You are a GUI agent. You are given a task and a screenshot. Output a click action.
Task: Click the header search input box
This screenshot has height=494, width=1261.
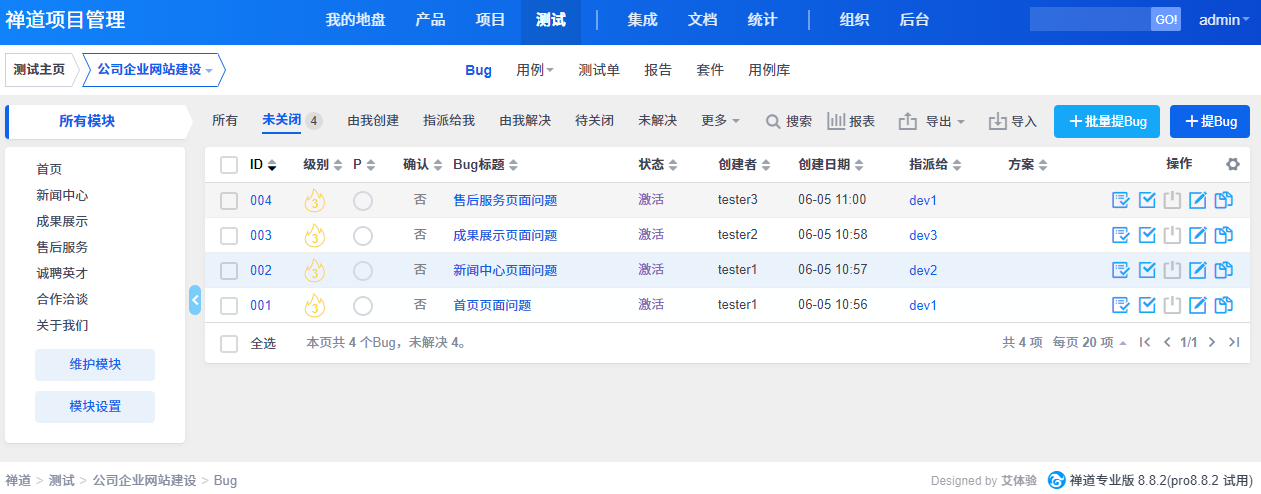(x=1090, y=20)
